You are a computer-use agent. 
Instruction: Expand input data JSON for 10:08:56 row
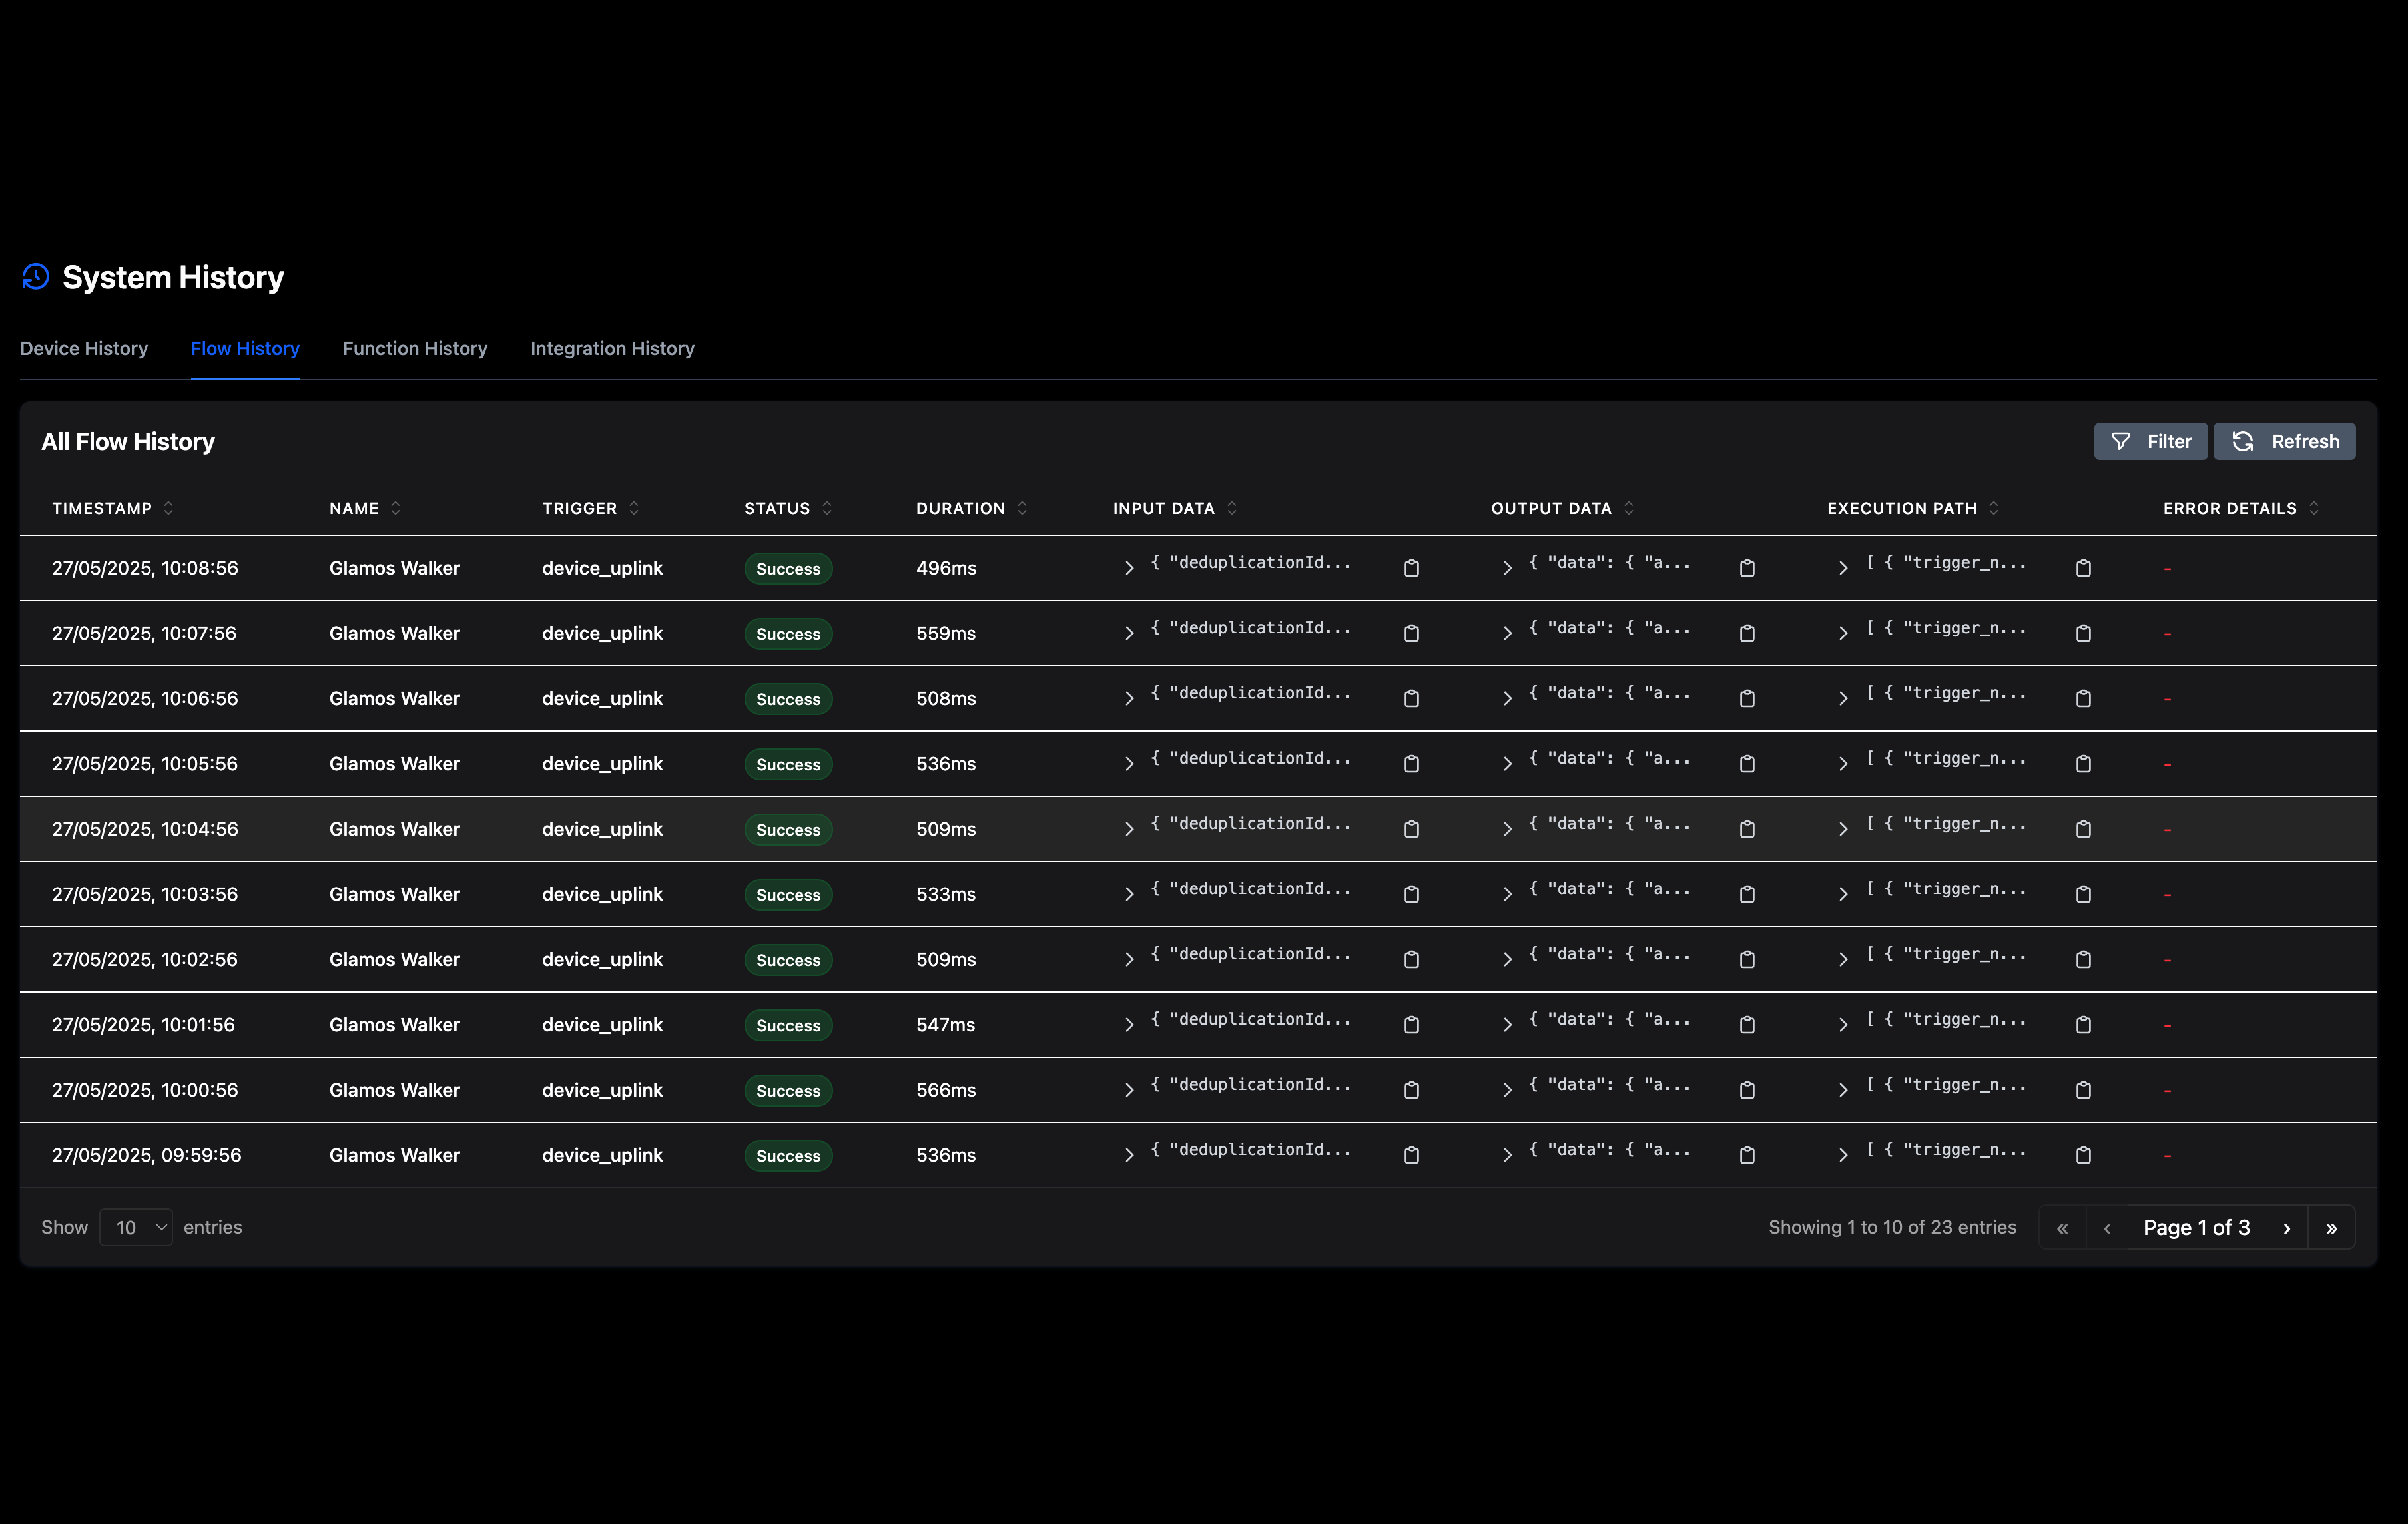coord(1129,568)
